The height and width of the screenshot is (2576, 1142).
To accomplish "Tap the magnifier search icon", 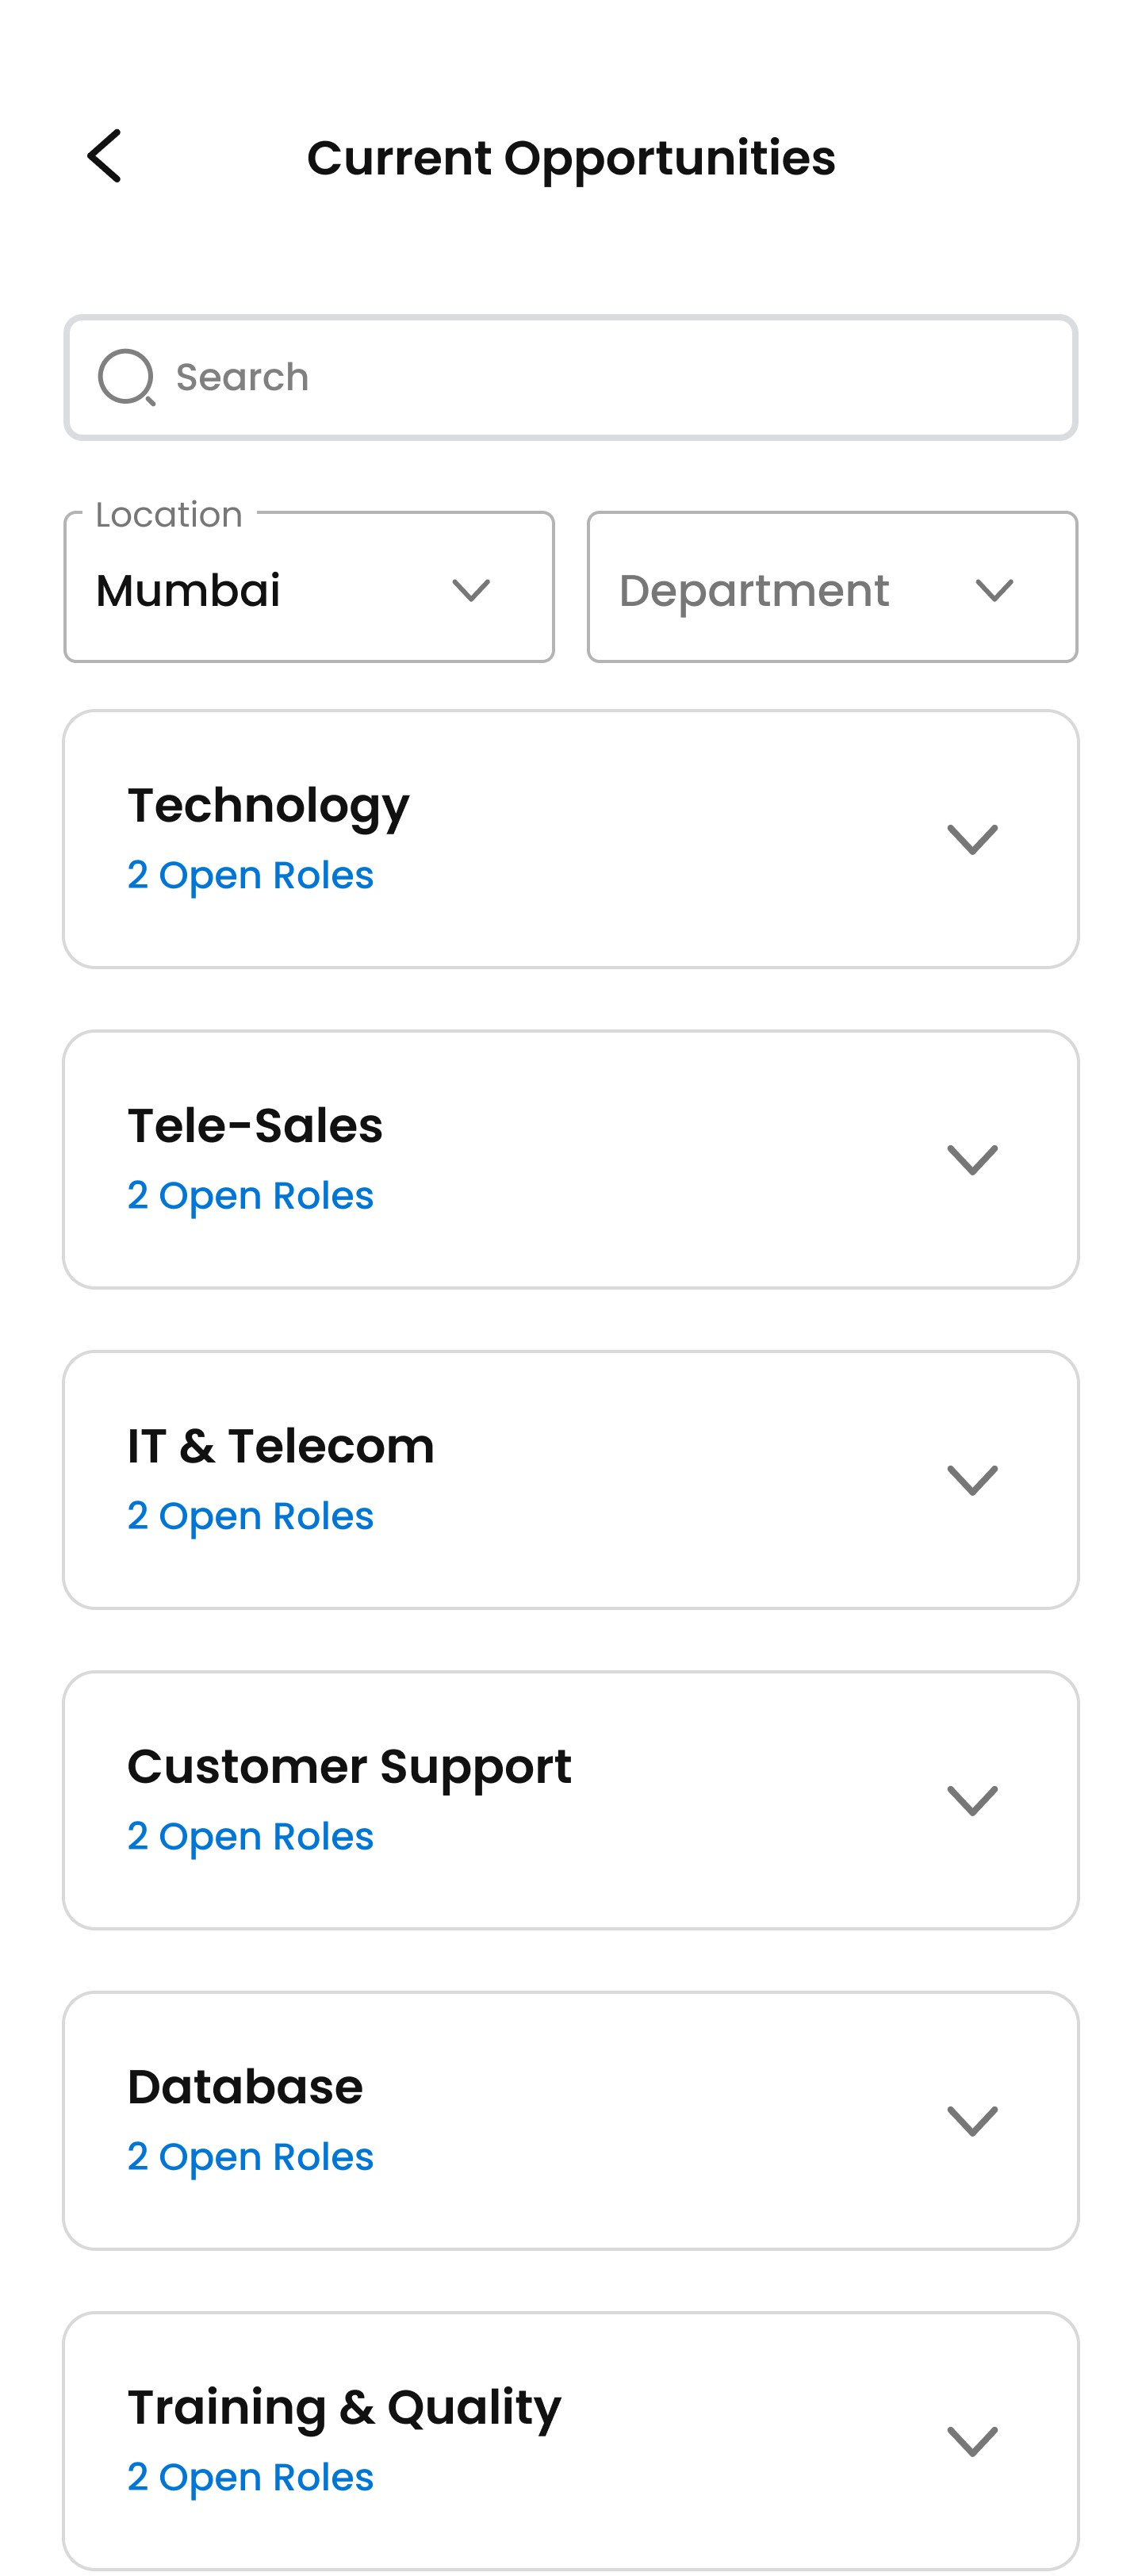I will click(127, 377).
